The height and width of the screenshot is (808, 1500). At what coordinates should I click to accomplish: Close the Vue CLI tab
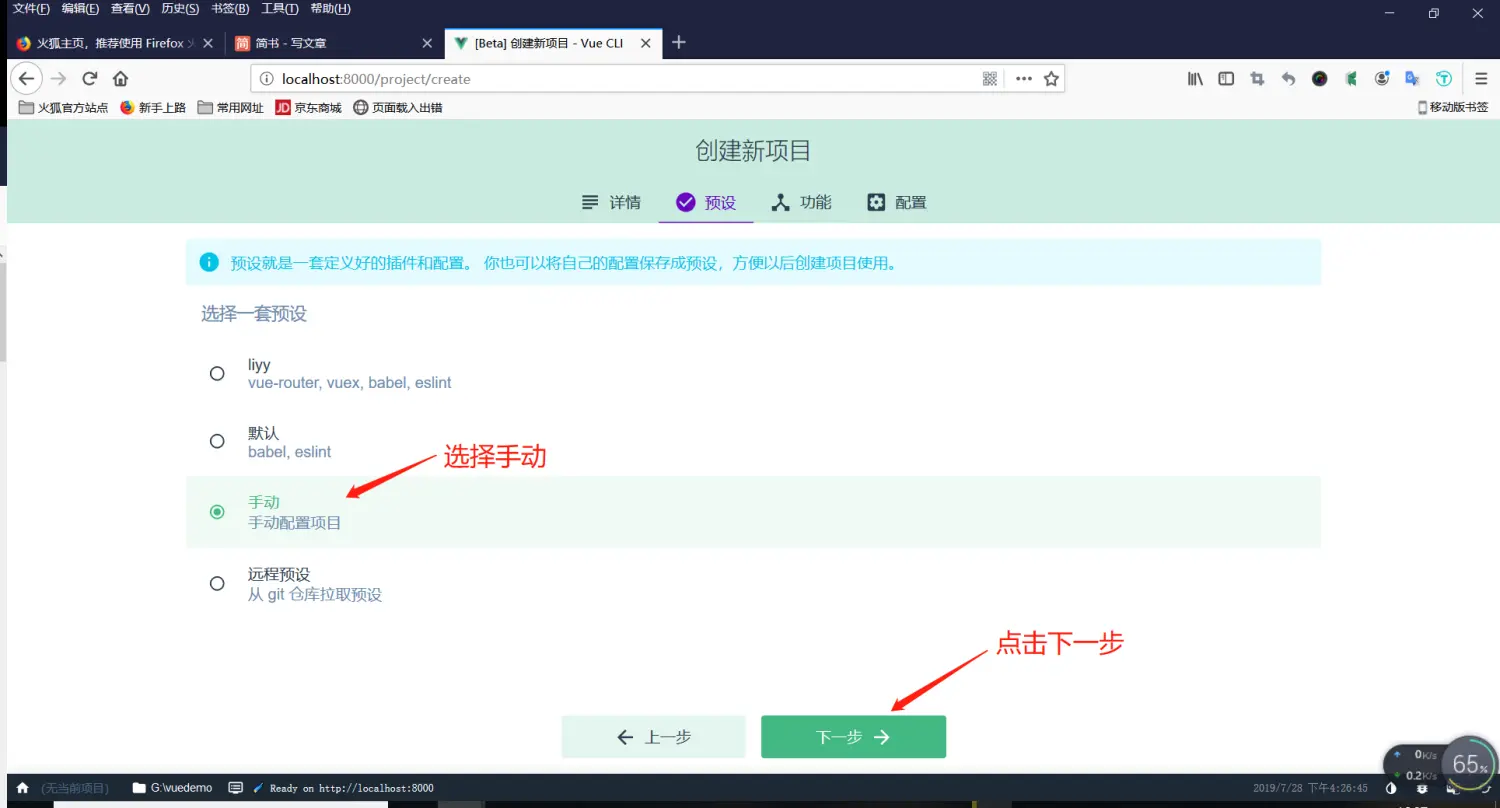click(646, 43)
